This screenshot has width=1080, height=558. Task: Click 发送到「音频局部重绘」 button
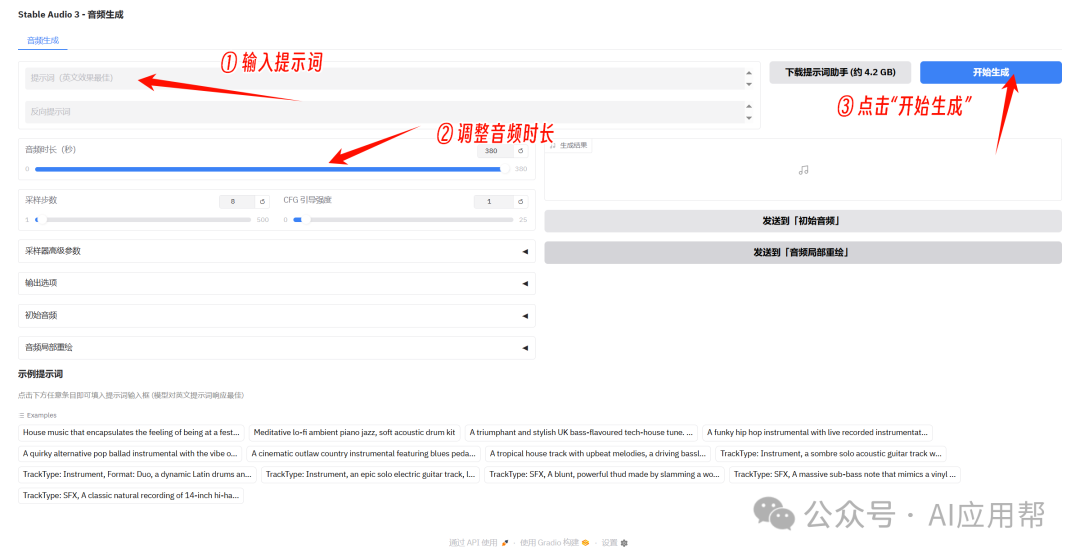click(x=802, y=253)
